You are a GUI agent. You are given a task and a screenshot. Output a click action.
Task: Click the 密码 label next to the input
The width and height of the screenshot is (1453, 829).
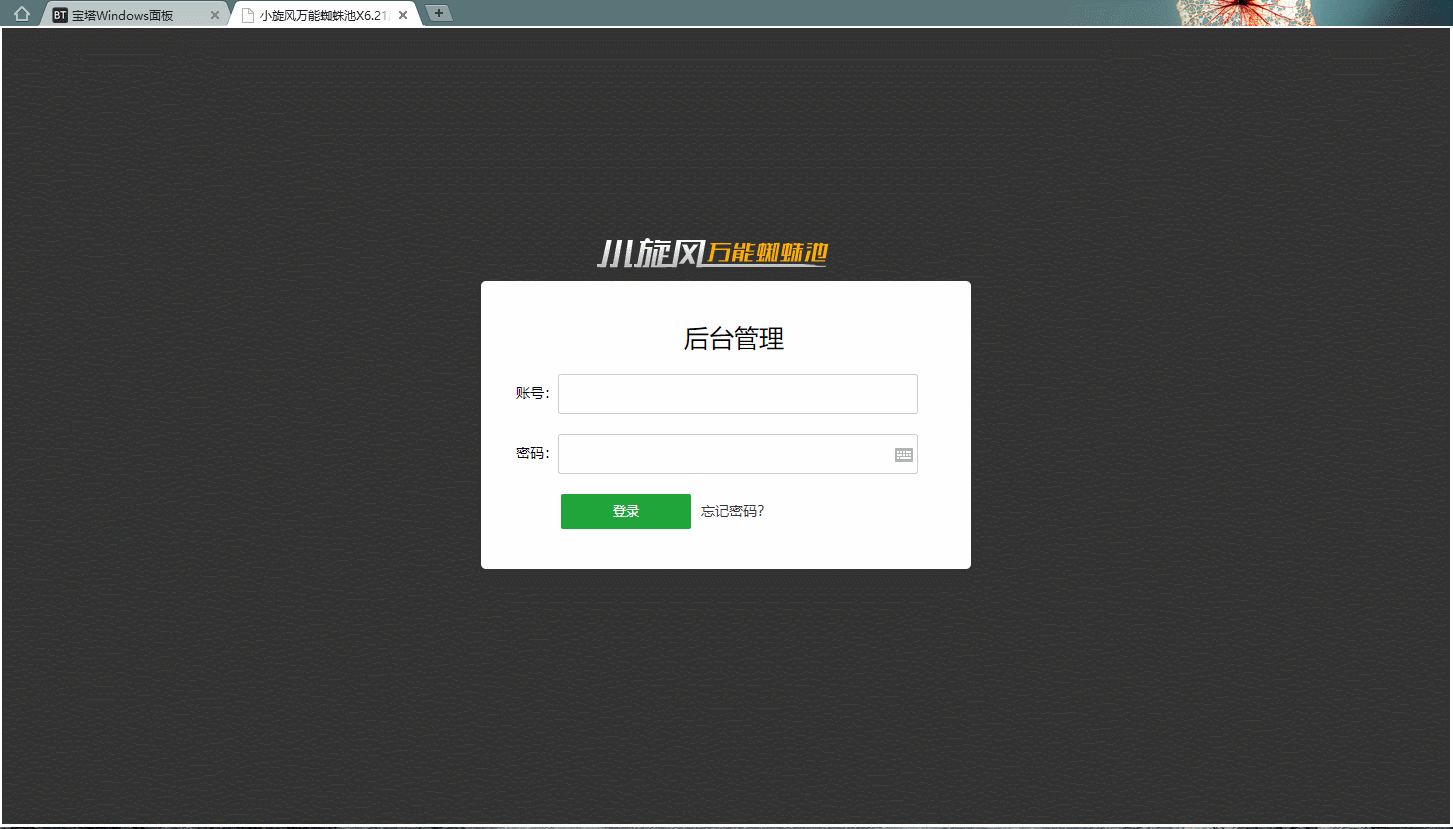(x=532, y=452)
